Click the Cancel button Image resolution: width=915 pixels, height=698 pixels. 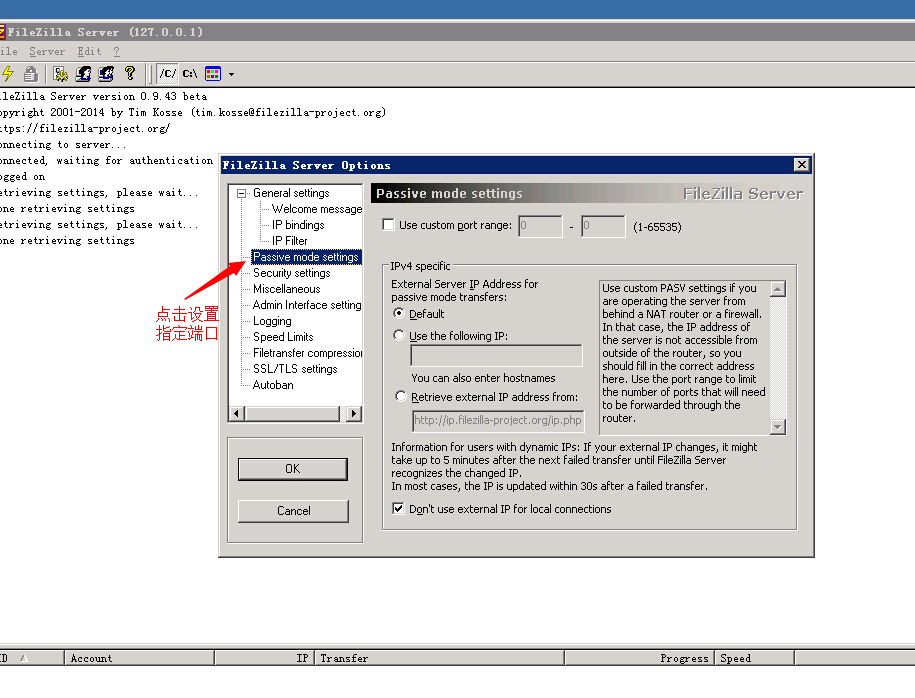pyautogui.click(x=294, y=511)
